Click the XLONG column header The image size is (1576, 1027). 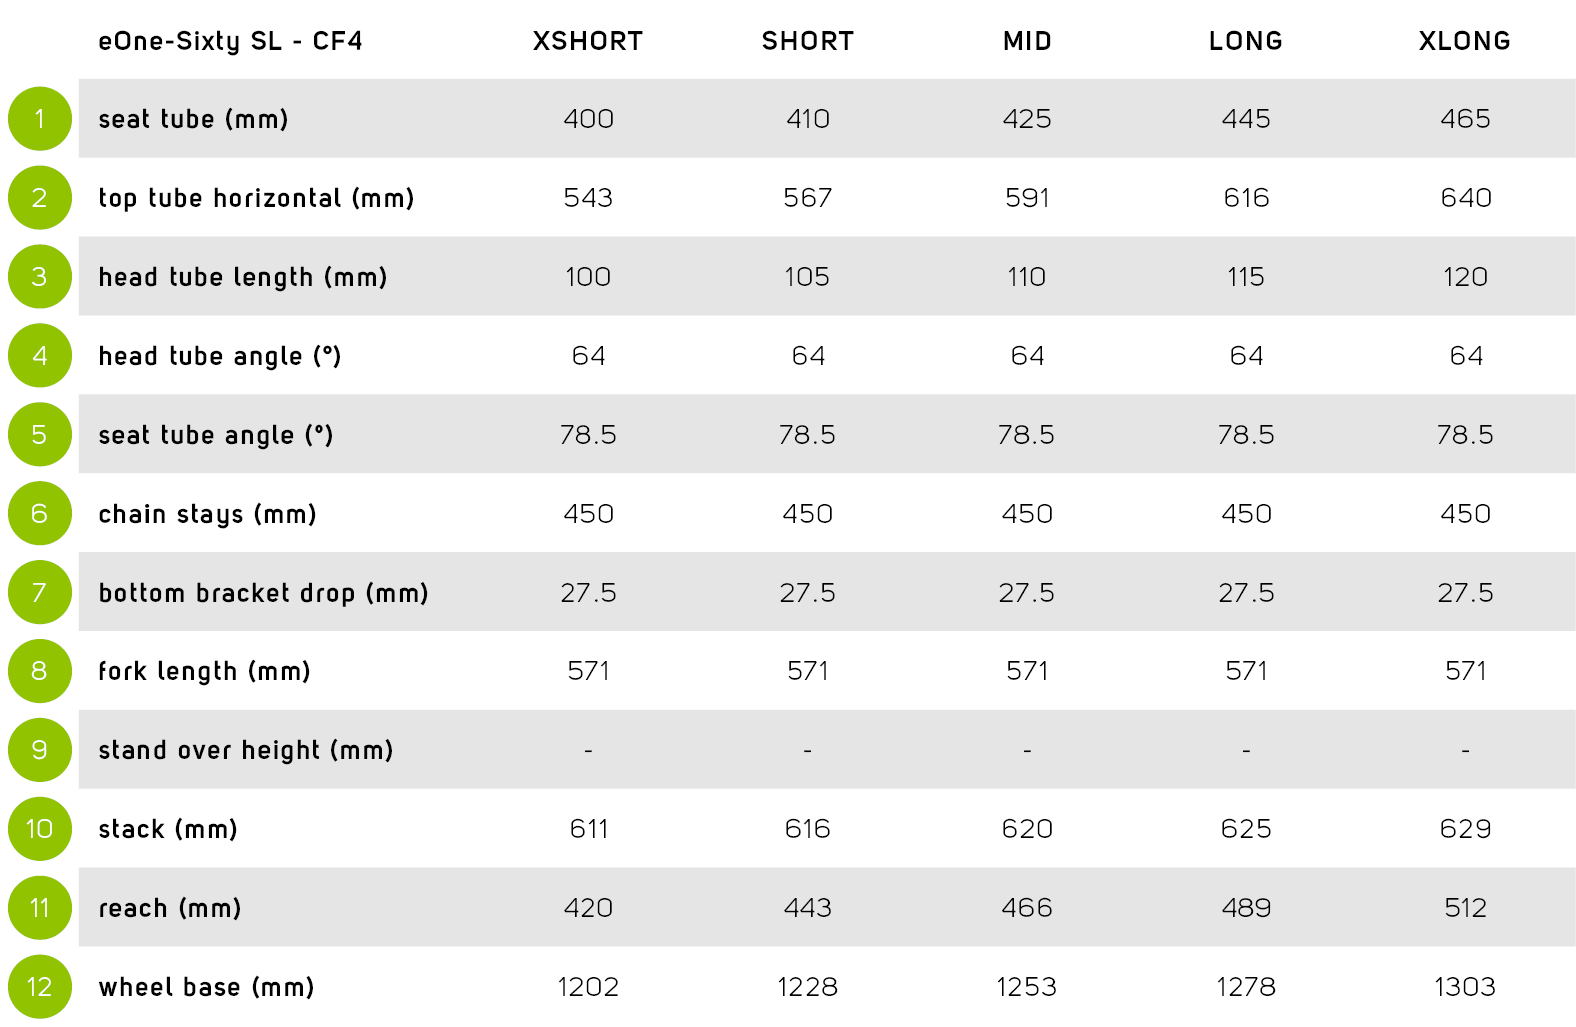[x=1464, y=41]
